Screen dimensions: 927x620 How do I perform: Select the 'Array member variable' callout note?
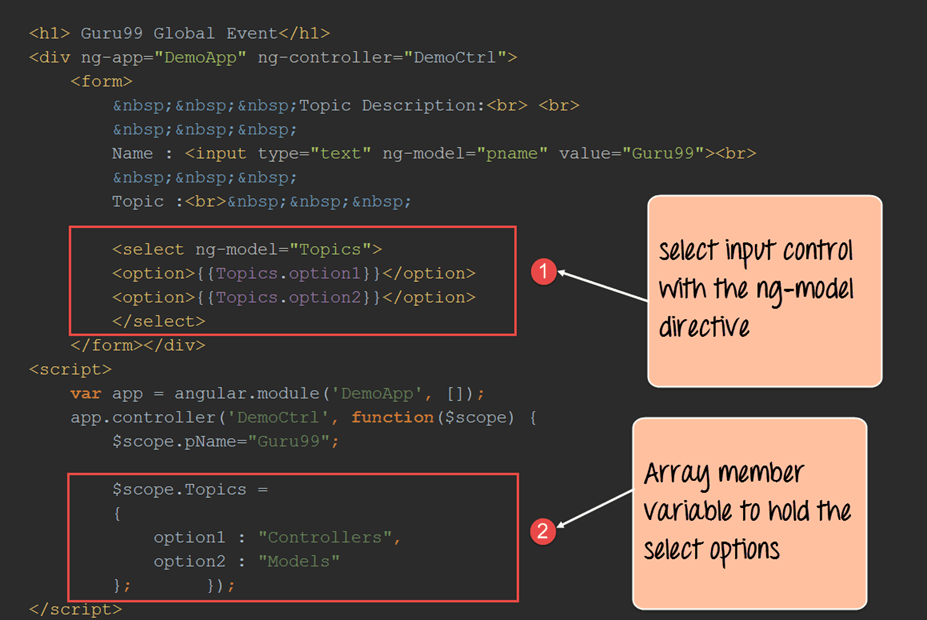click(748, 512)
